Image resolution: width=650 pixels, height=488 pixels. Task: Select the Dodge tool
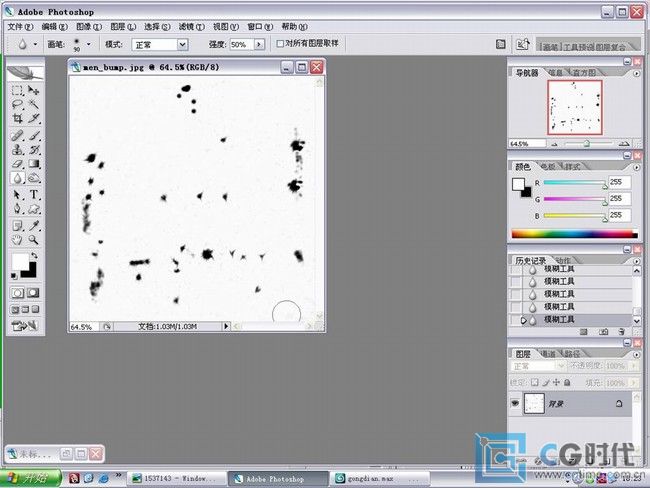point(34,178)
